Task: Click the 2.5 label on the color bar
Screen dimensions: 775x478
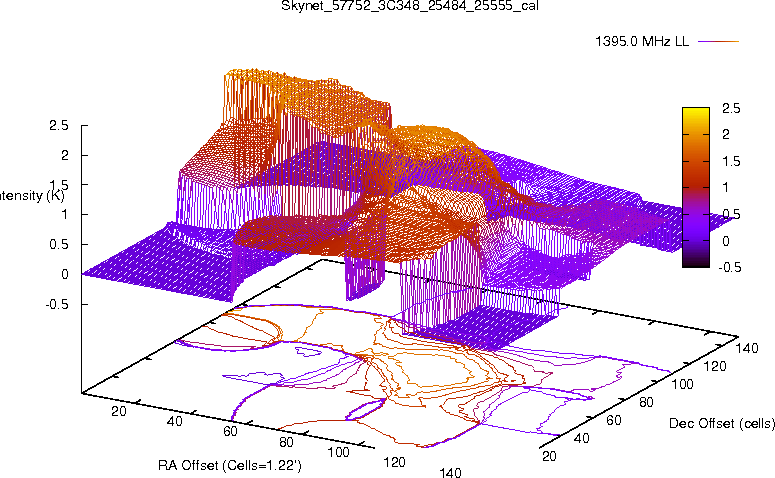Action: coord(731,108)
